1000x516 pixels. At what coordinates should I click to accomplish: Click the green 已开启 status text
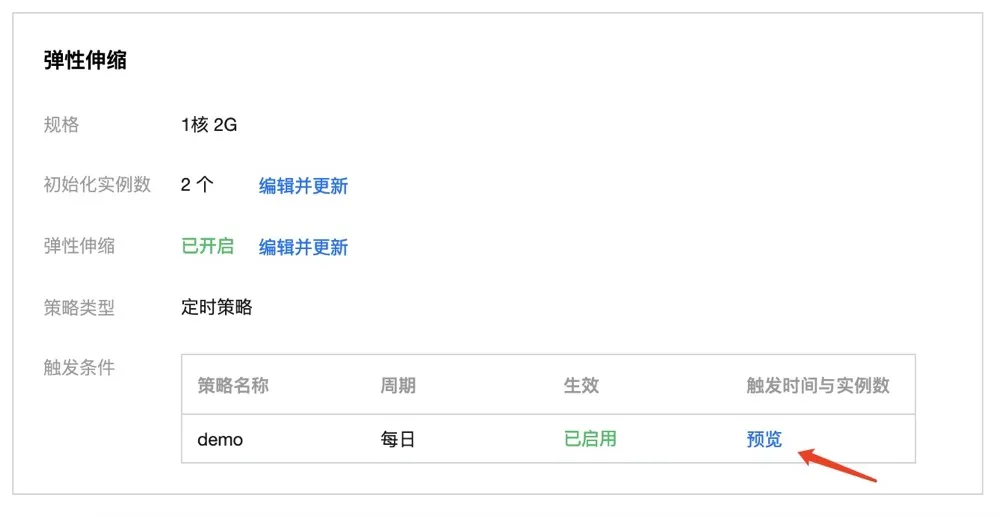pyautogui.click(x=207, y=246)
